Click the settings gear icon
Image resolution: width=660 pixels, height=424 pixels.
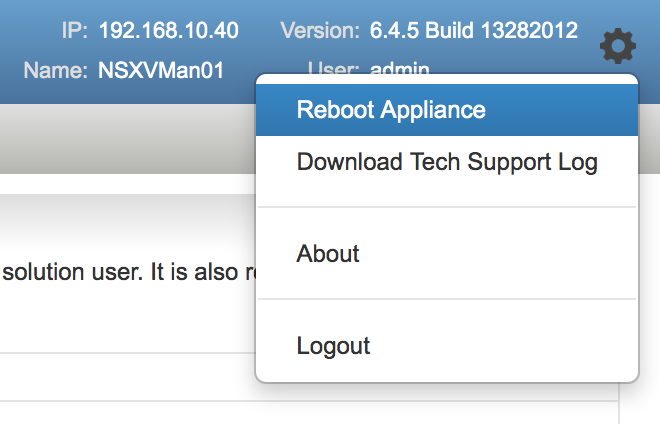pos(618,46)
